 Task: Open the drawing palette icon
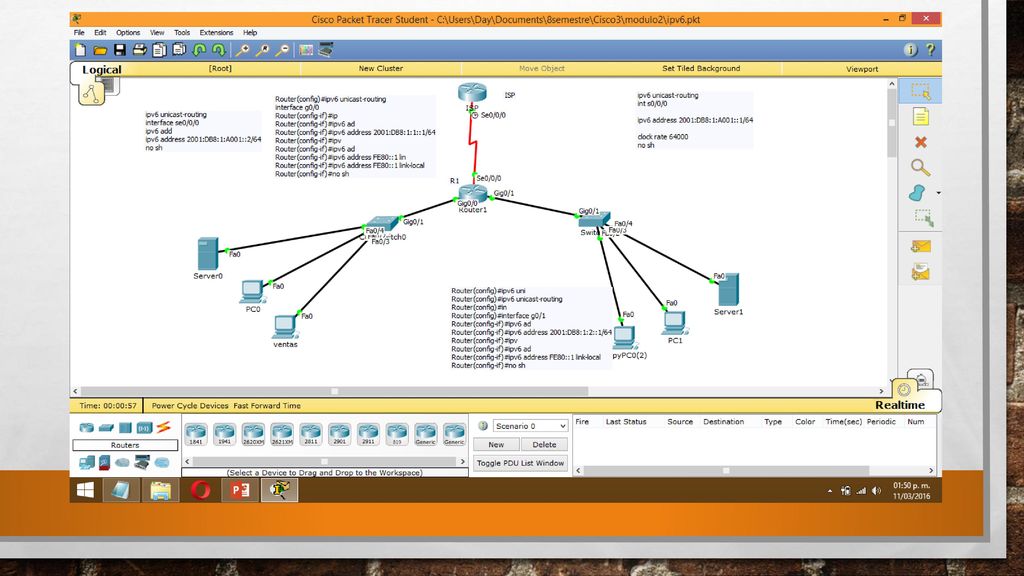tap(306, 50)
